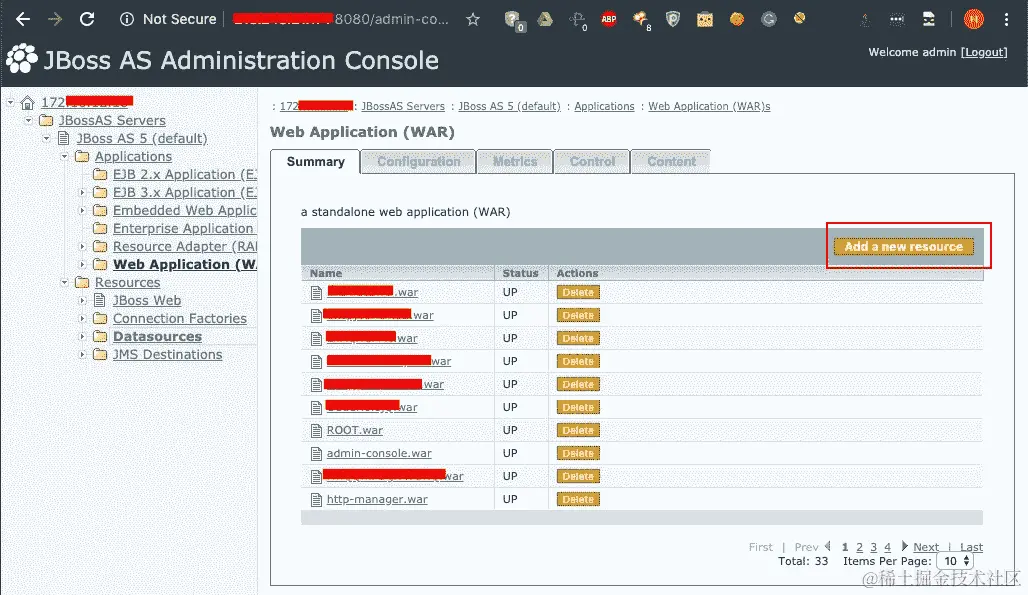
Task: Switch to the Configuration tab
Action: coord(418,162)
